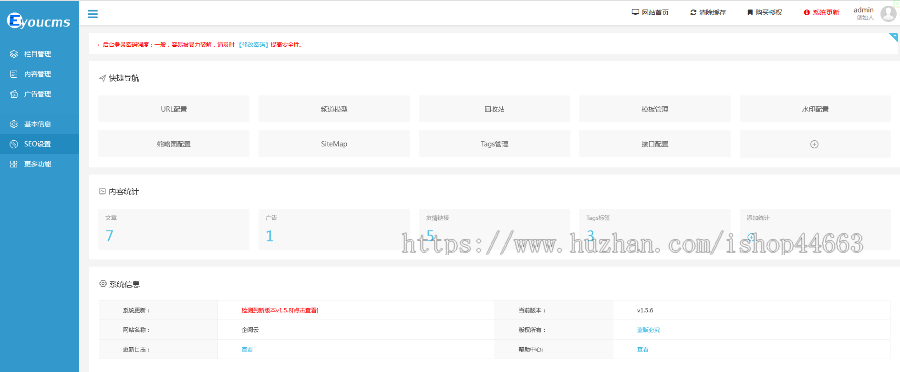900x372 pixels.
Task: Click the admin username text
Action: 863,10
